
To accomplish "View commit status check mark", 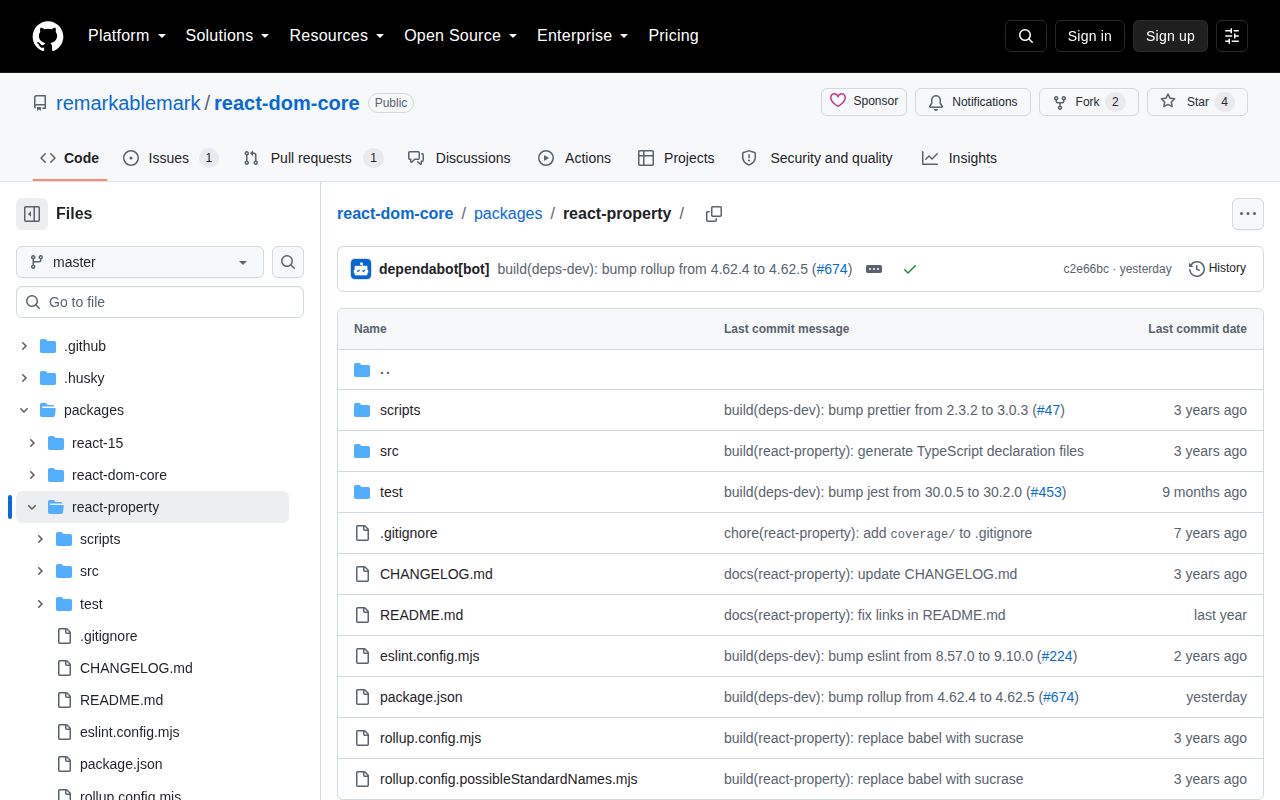I will pyautogui.click(x=910, y=269).
